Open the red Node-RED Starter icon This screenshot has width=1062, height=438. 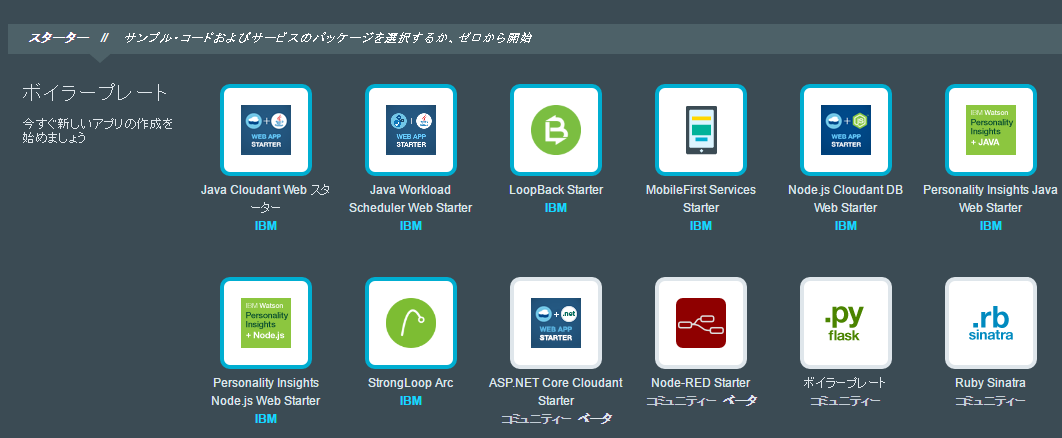[x=700, y=323]
